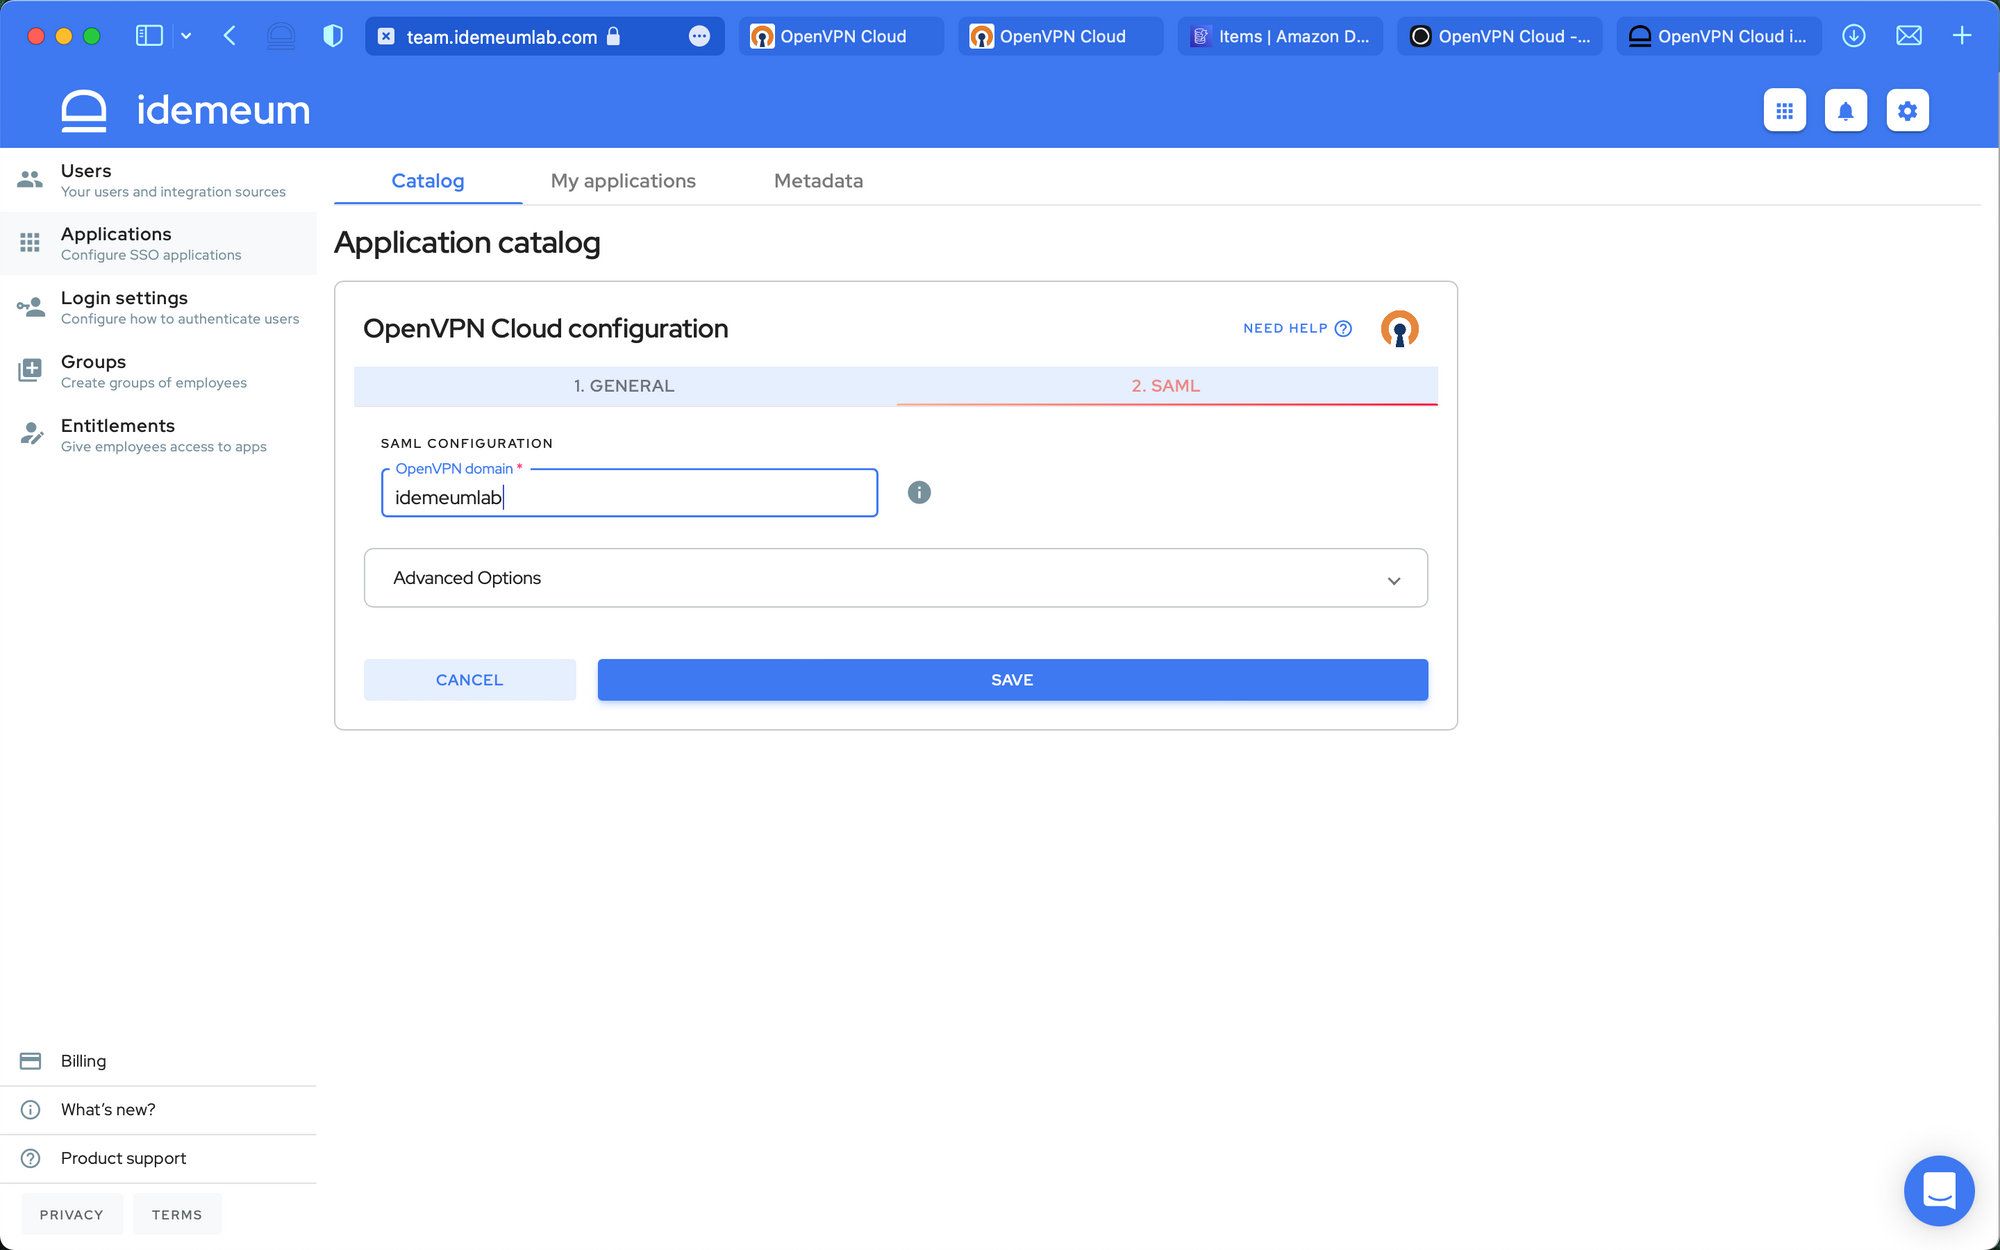Click the Groups icon in sidebar
This screenshot has height=1250, width=2000.
point(30,371)
